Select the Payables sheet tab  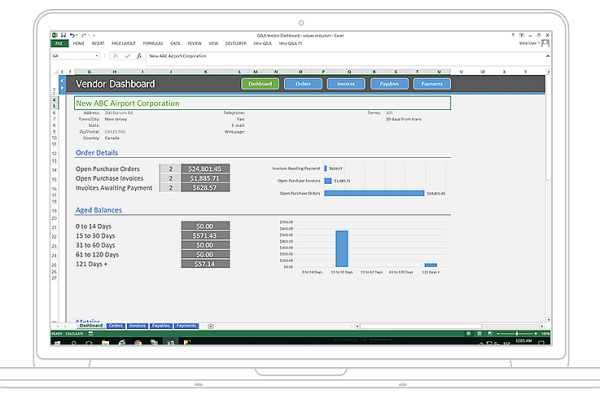tap(161, 326)
